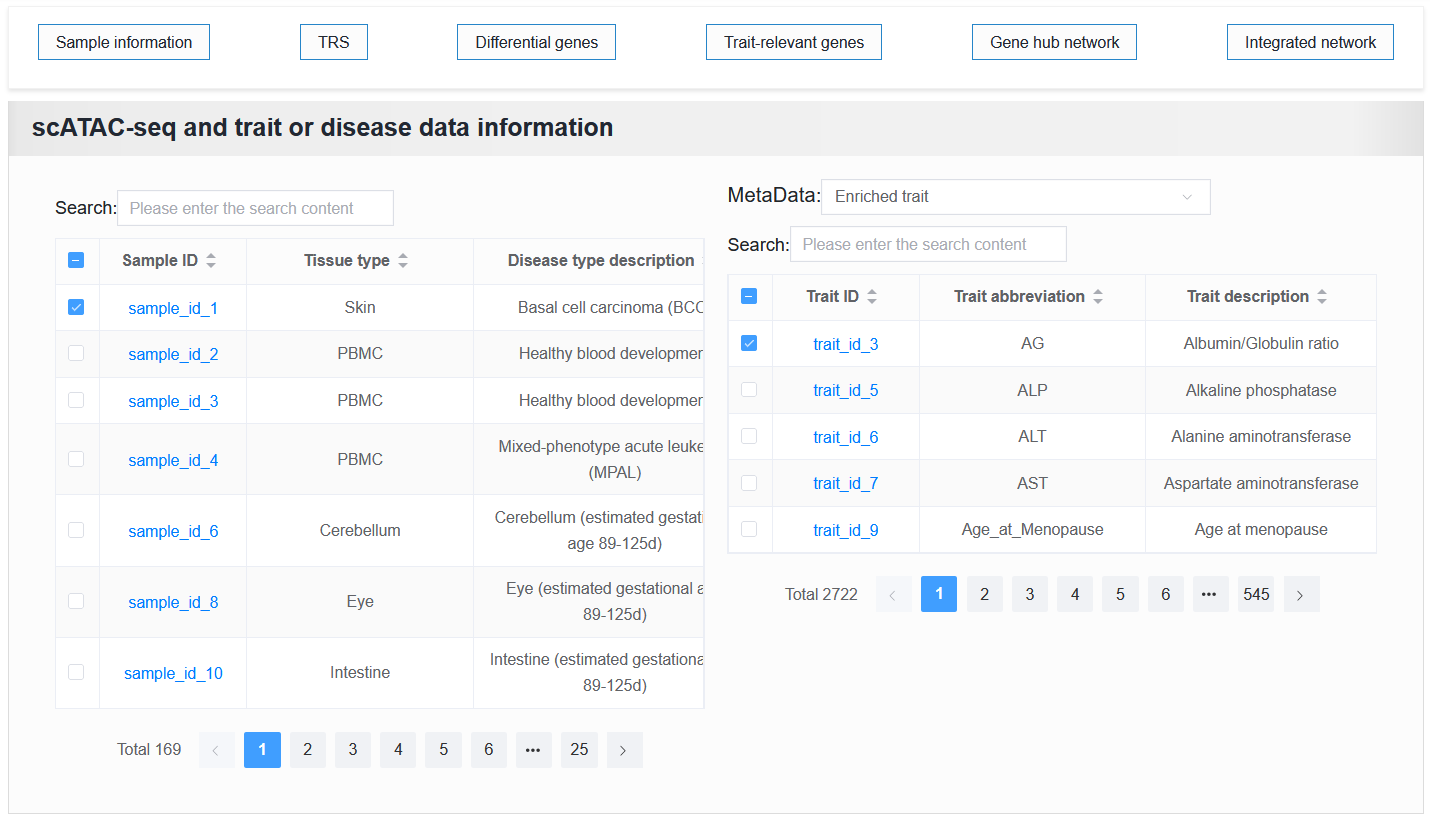This screenshot has height=822, width=1430.
Task: Uncheck the sample_id_1 row checkbox
Action: 76,307
